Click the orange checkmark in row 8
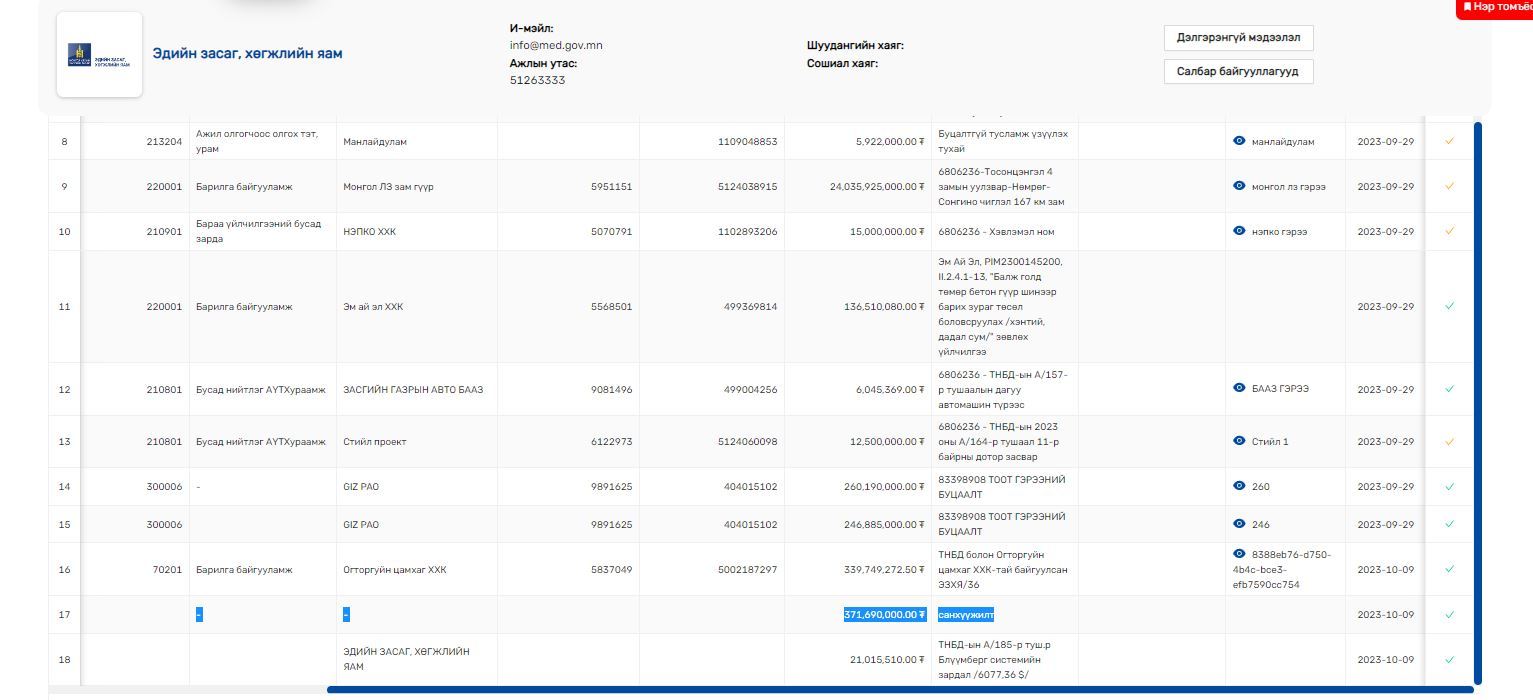 [x=1449, y=141]
